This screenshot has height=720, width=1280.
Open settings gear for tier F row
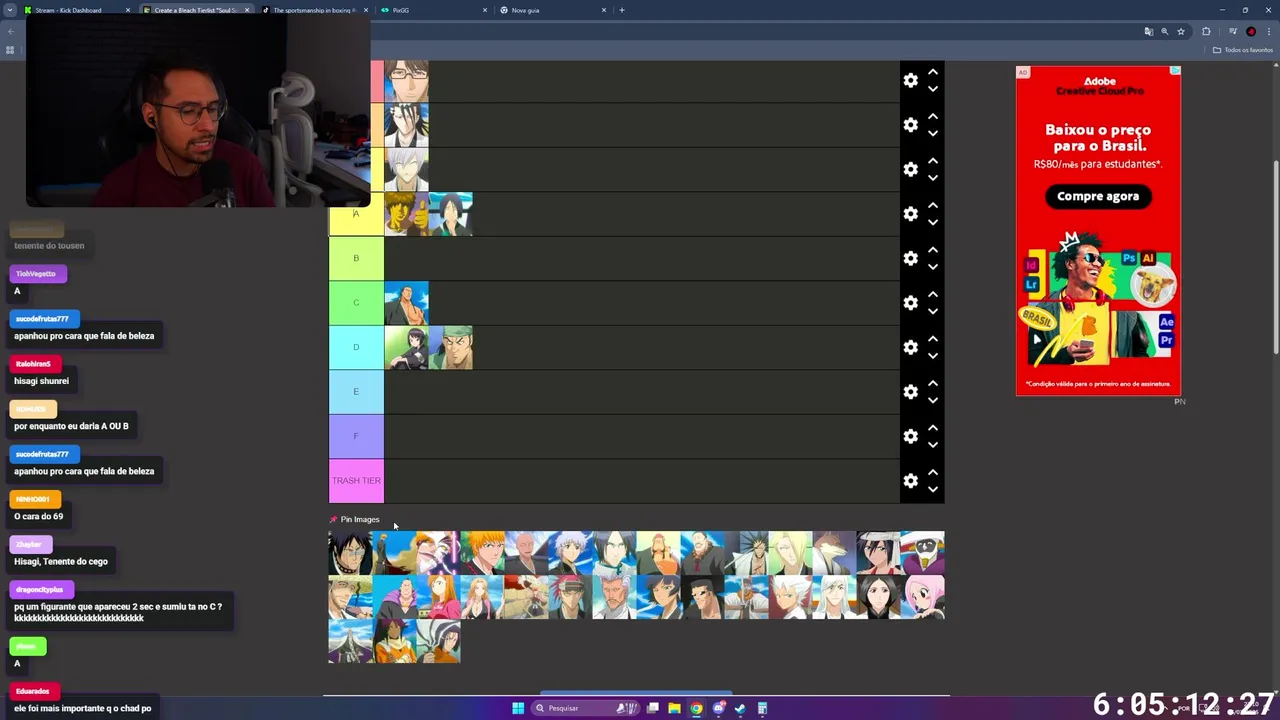click(910, 436)
